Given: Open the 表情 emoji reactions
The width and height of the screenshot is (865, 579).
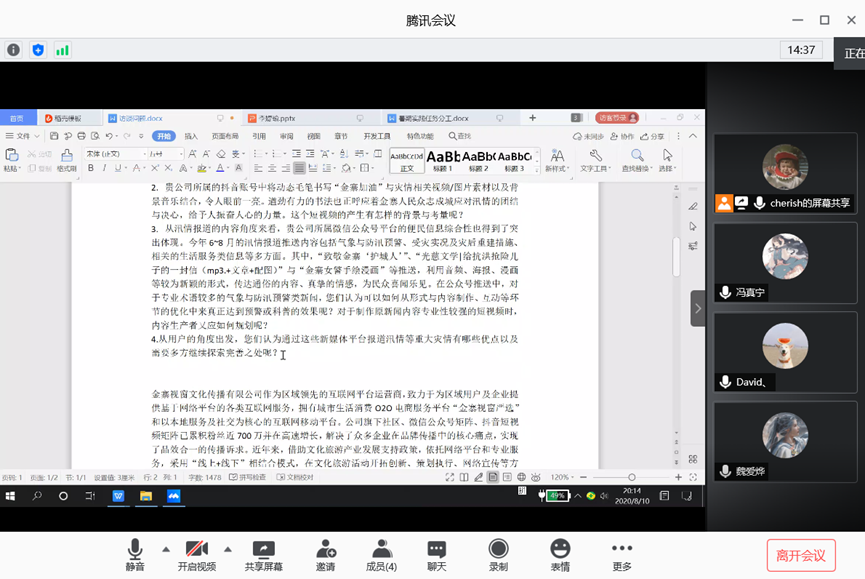Looking at the screenshot, I should click(560, 554).
